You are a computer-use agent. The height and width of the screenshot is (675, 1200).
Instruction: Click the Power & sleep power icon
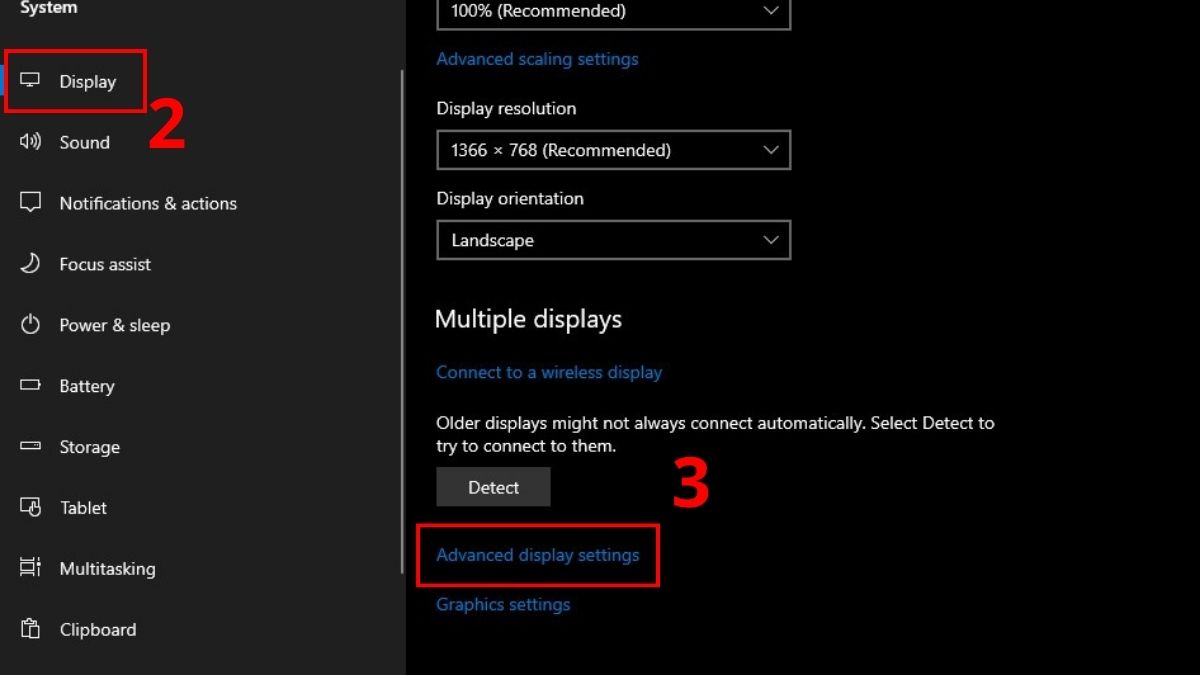coord(31,325)
